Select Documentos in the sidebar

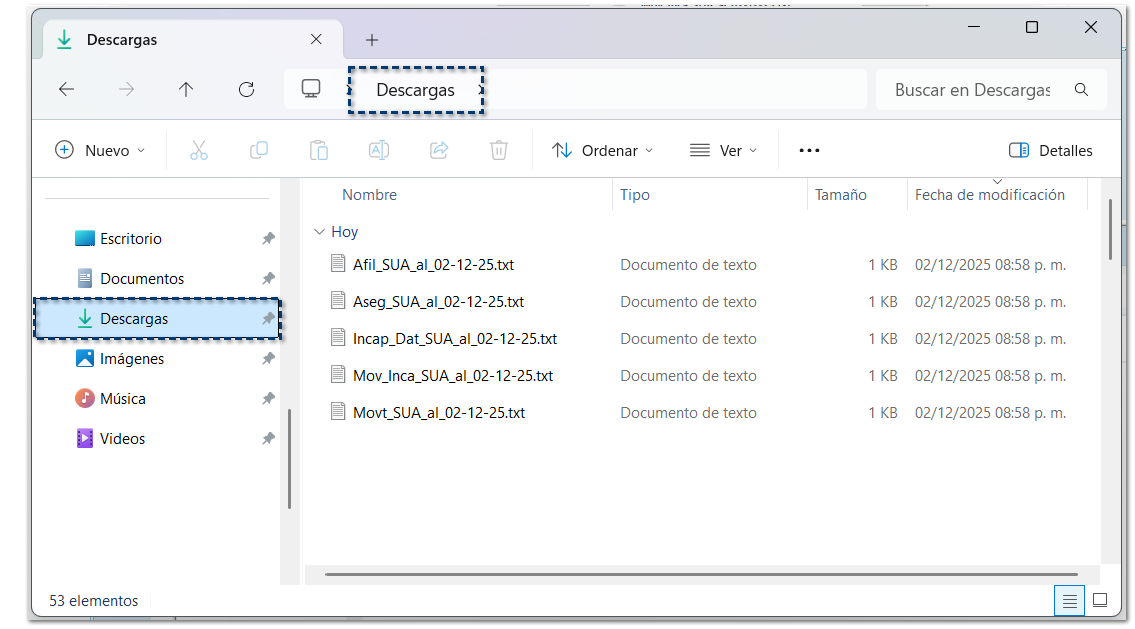pos(142,279)
